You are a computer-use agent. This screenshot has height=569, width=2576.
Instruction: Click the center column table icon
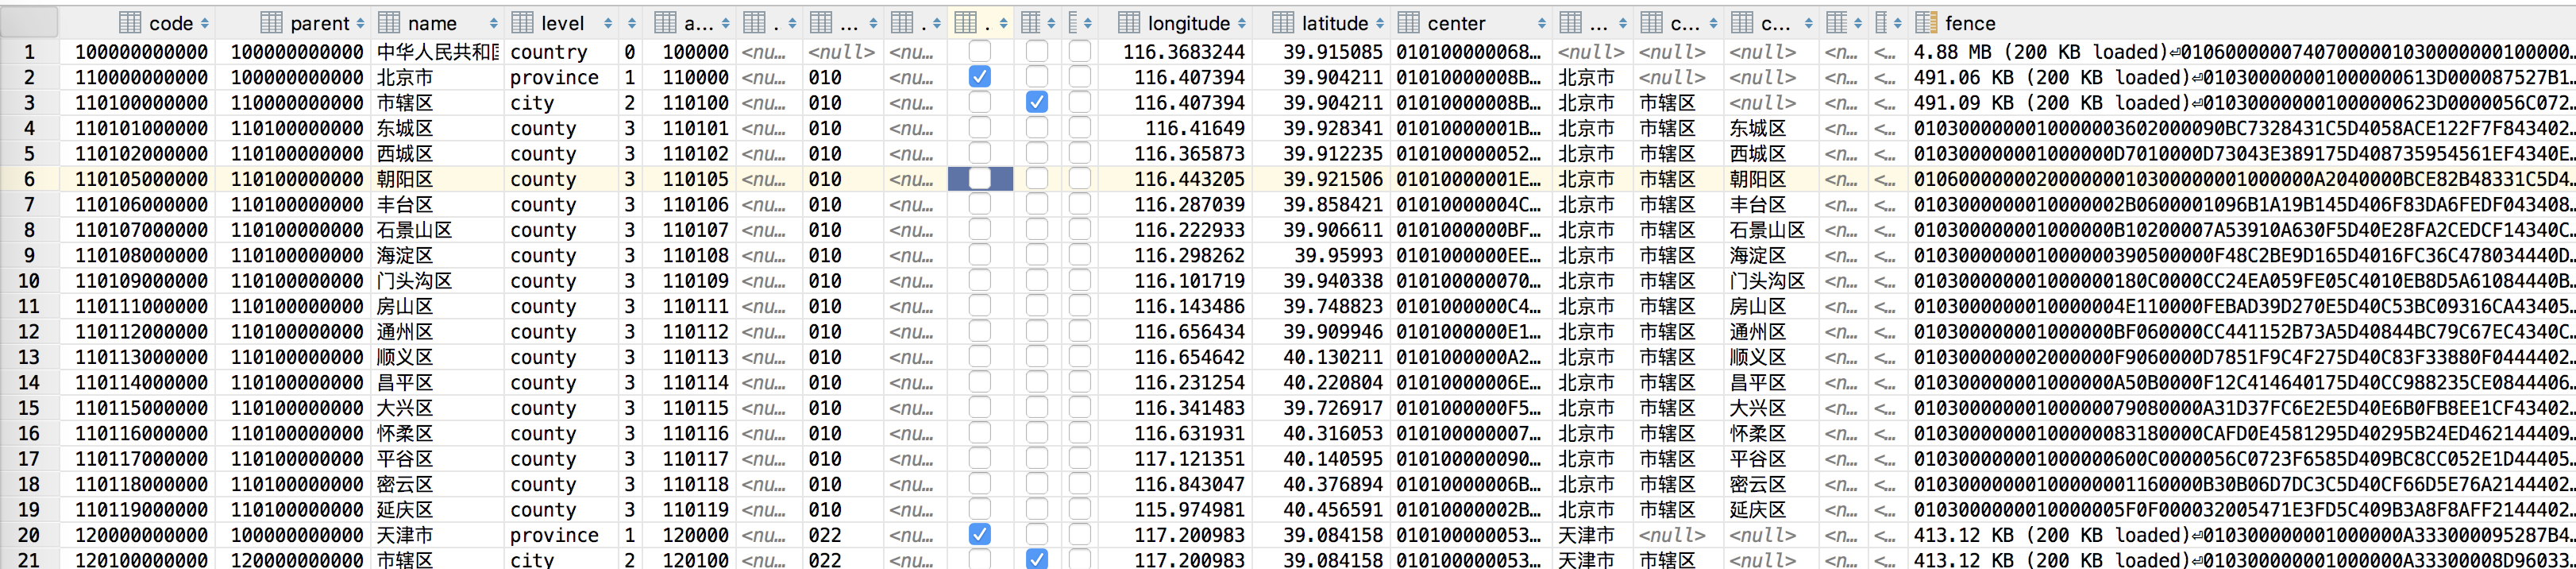pos(1409,22)
